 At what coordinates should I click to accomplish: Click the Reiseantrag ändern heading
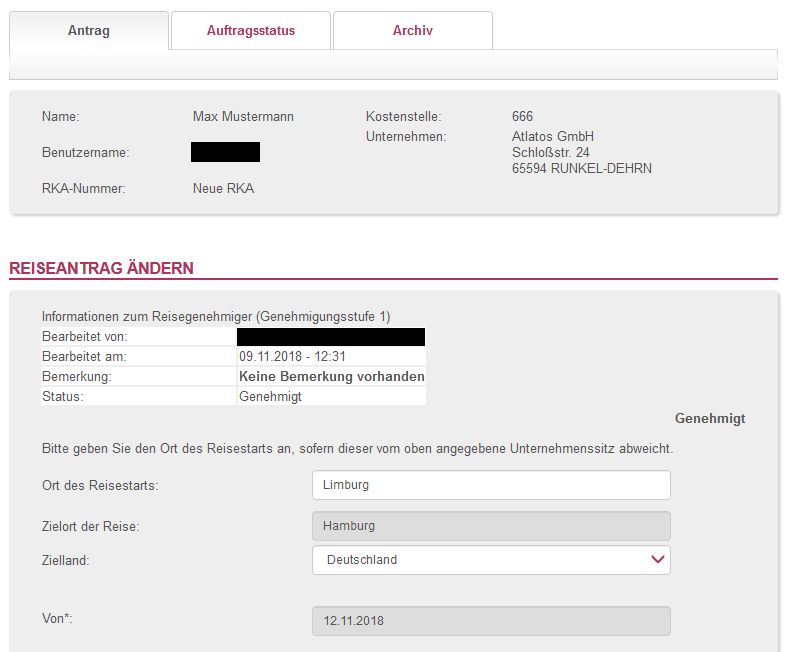pyautogui.click(x=101, y=268)
